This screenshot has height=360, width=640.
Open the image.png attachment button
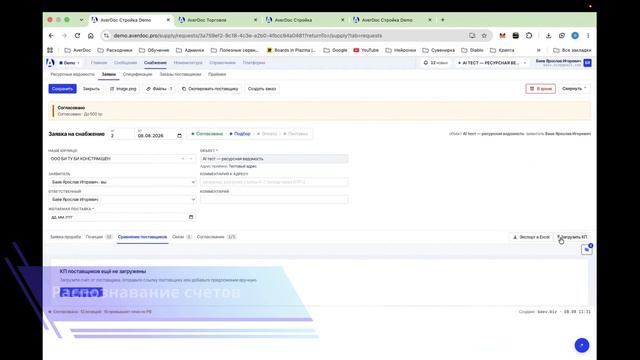pos(123,89)
